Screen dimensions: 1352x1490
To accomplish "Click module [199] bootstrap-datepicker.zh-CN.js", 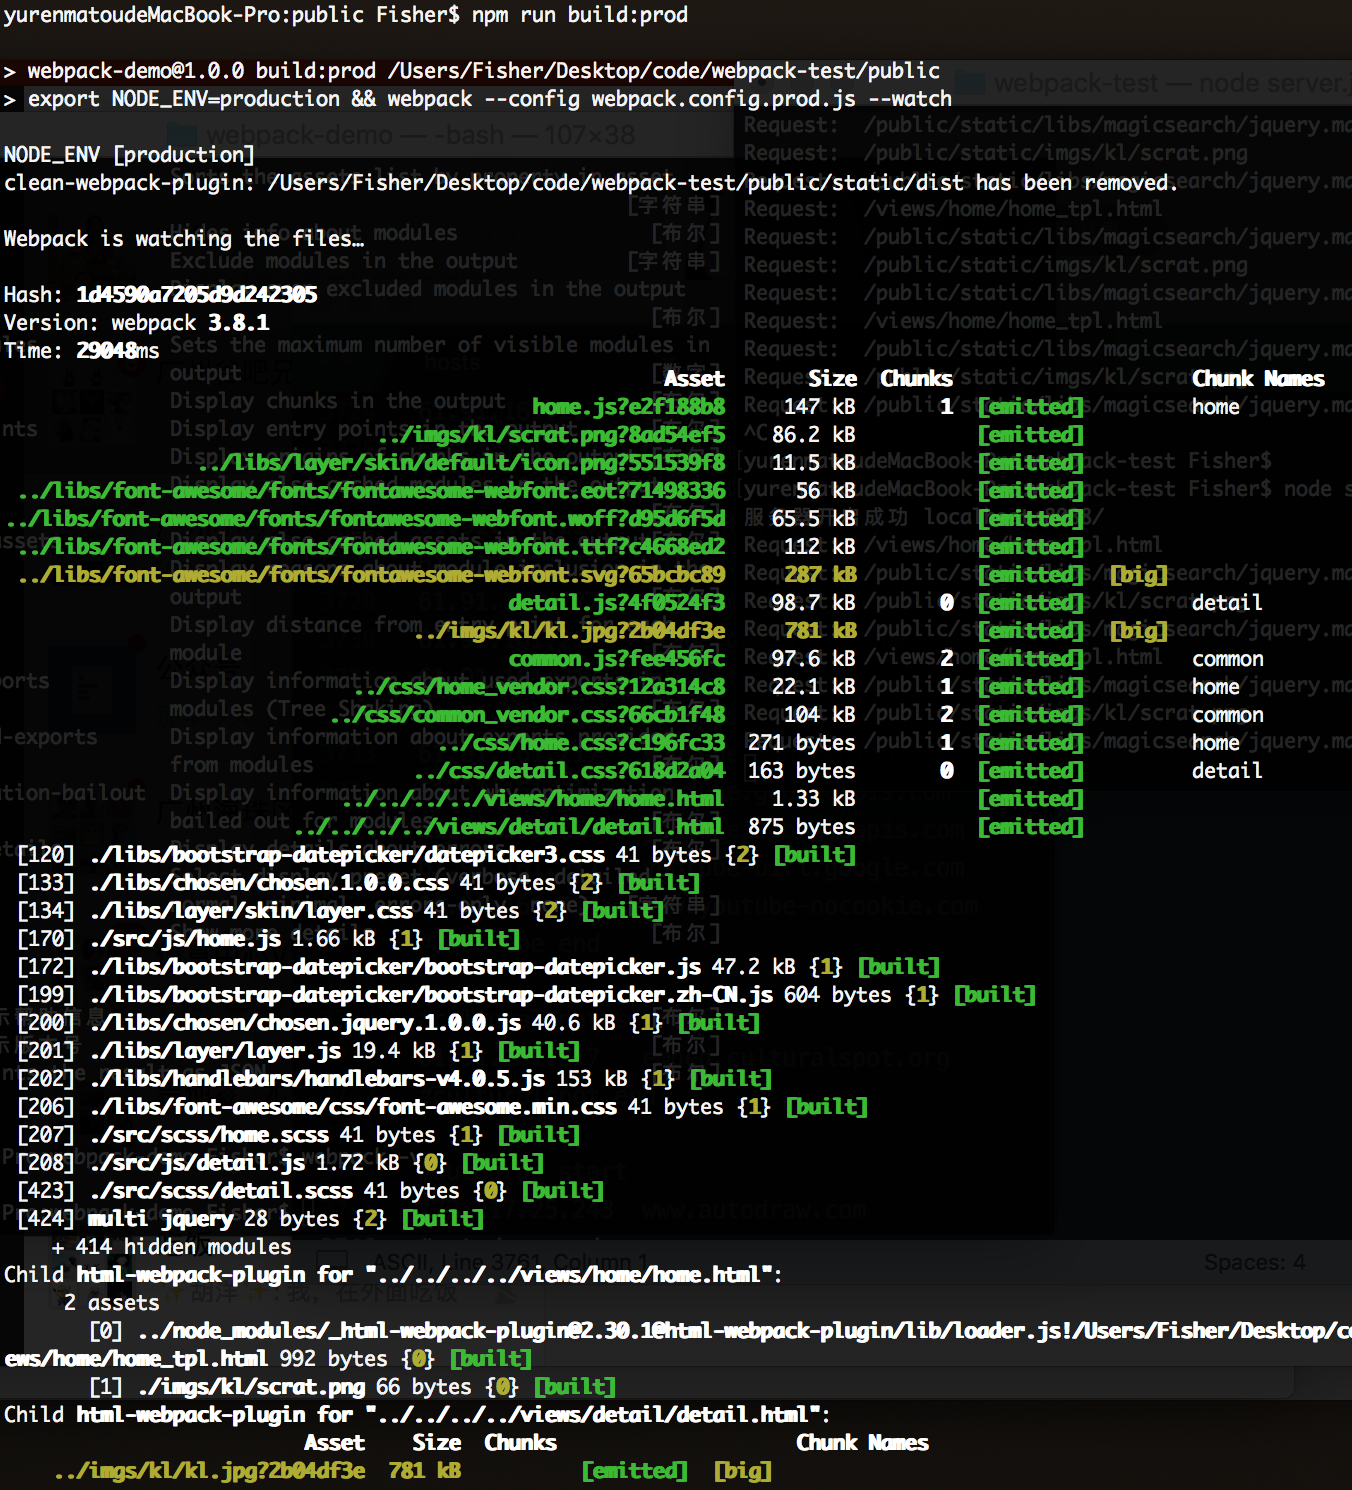I will (527, 995).
